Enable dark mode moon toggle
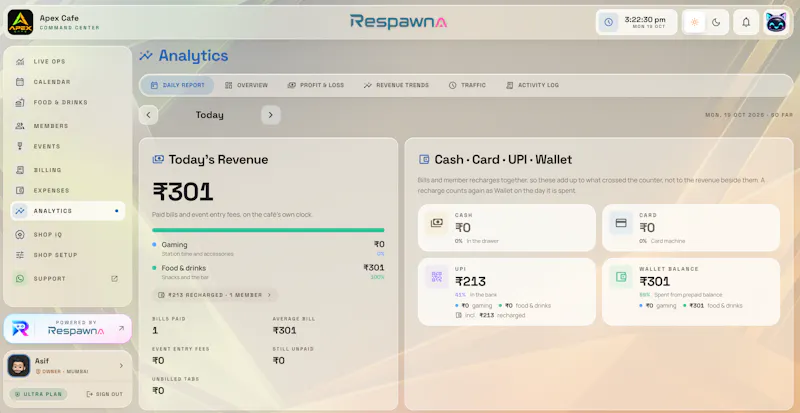The width and height of the screenshot is (800, 413). pos(716,22)
